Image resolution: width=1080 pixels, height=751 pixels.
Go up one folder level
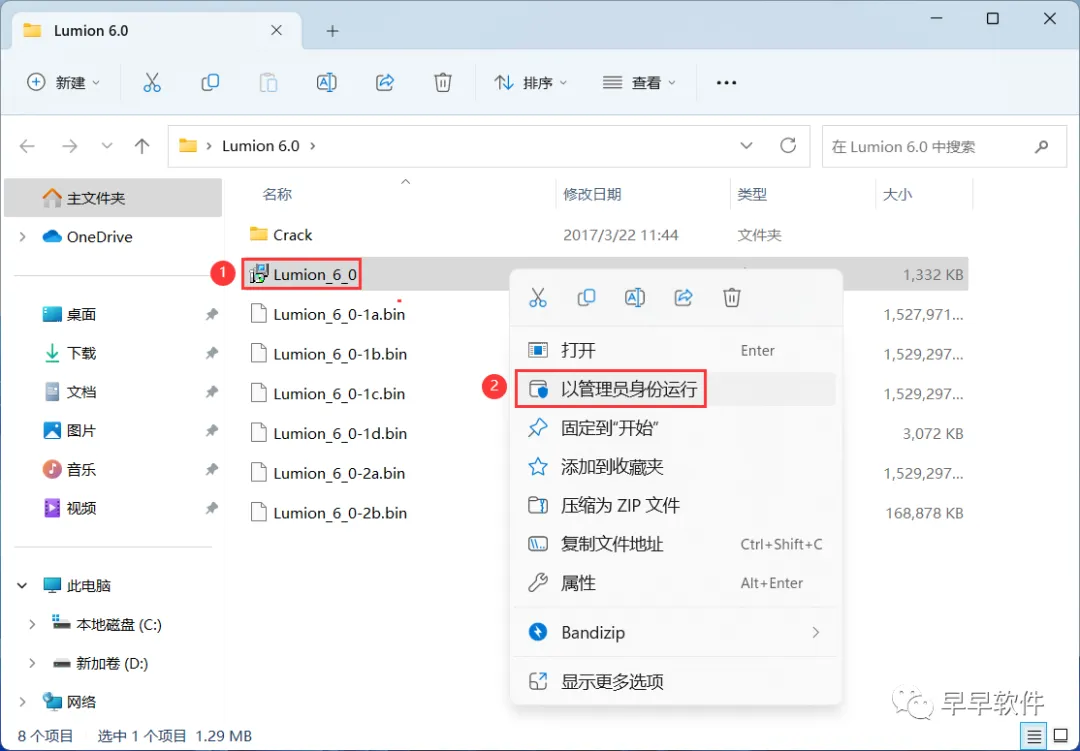coord(142,146)
